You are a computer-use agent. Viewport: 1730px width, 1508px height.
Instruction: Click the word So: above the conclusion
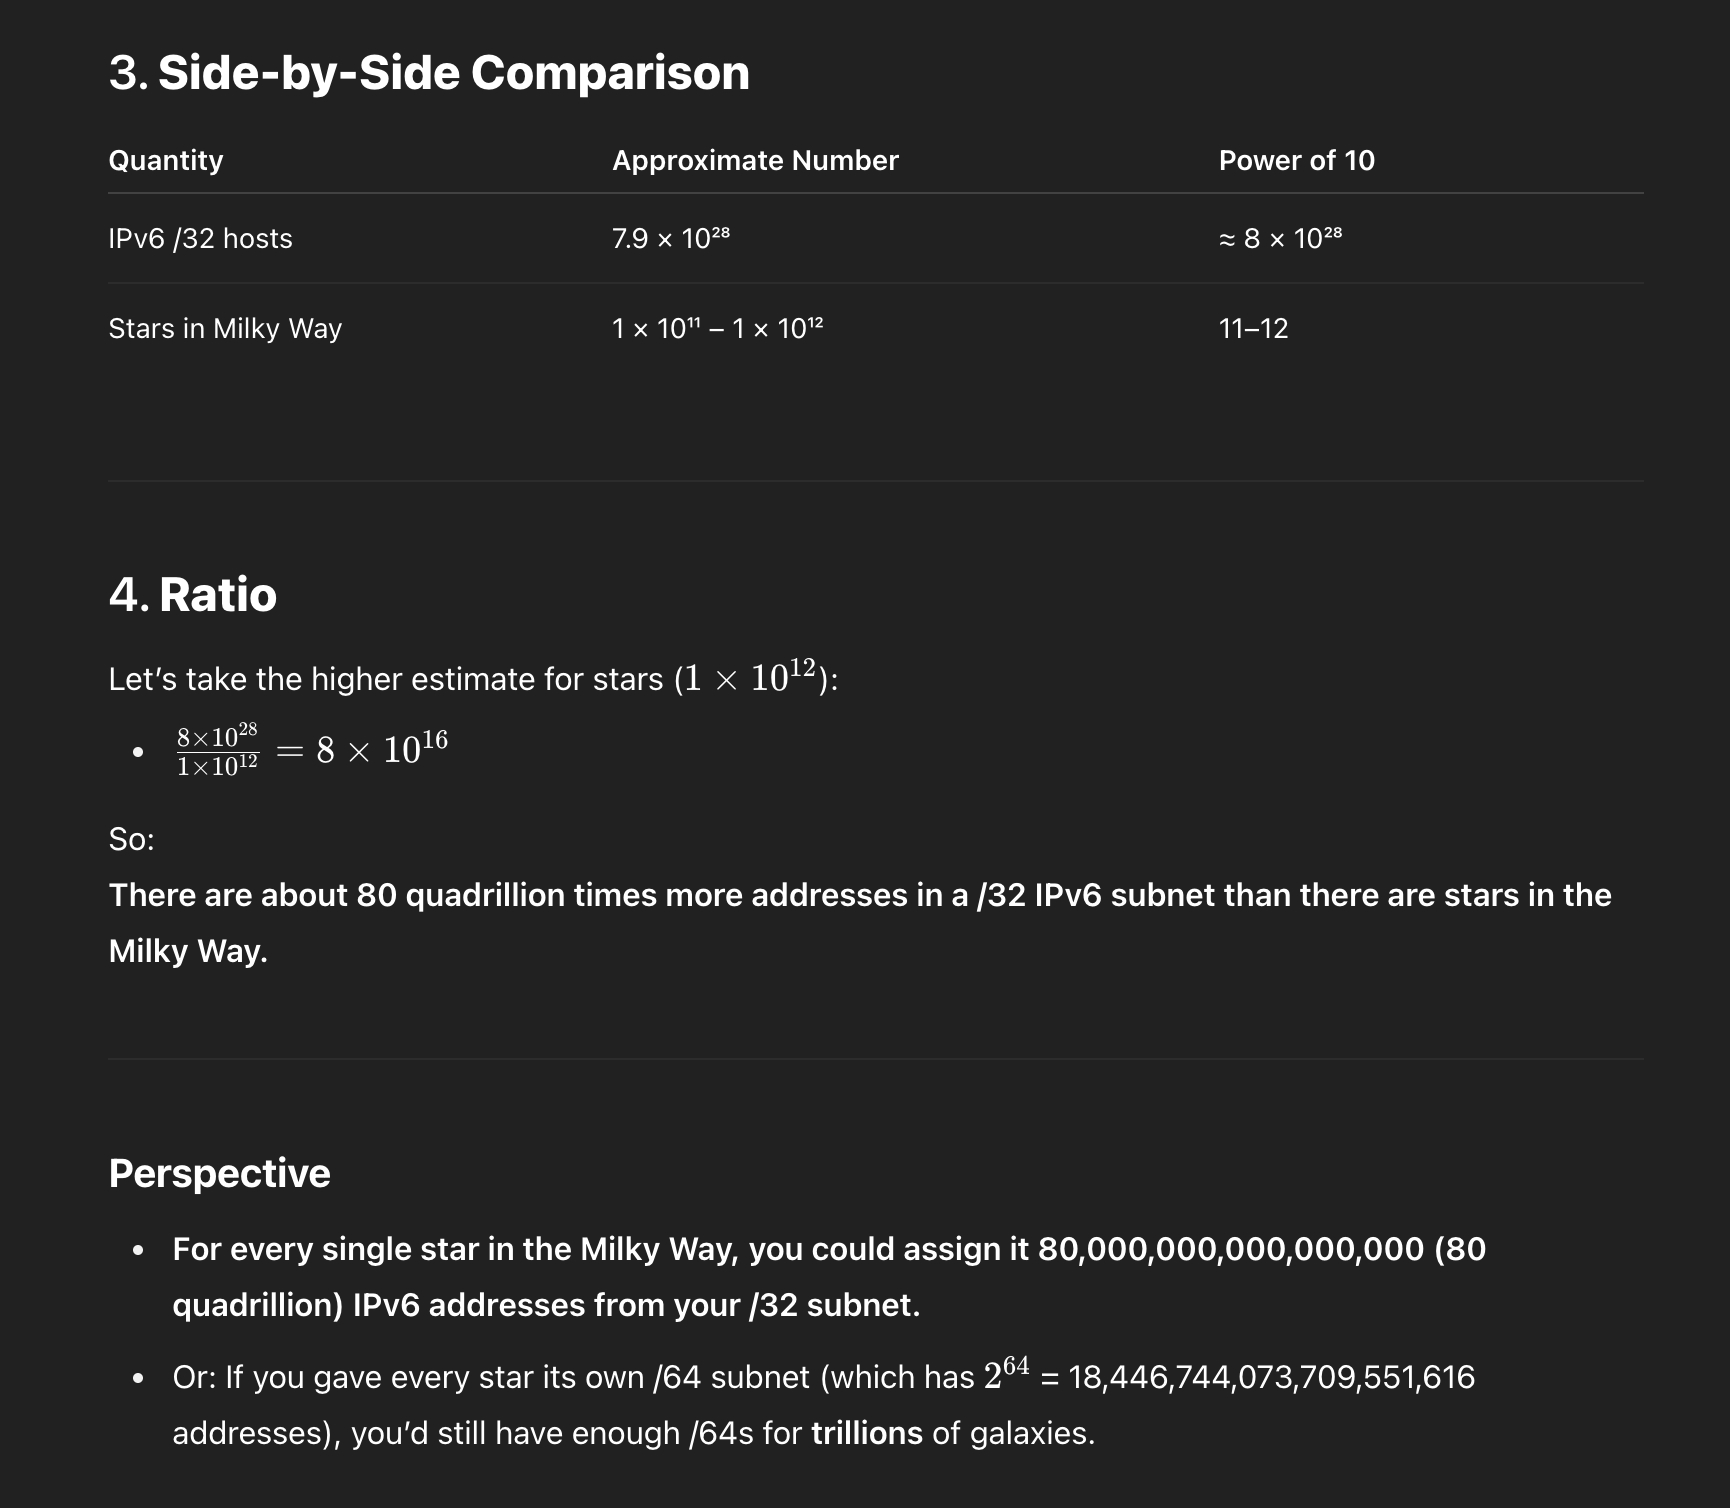[131, 839]
